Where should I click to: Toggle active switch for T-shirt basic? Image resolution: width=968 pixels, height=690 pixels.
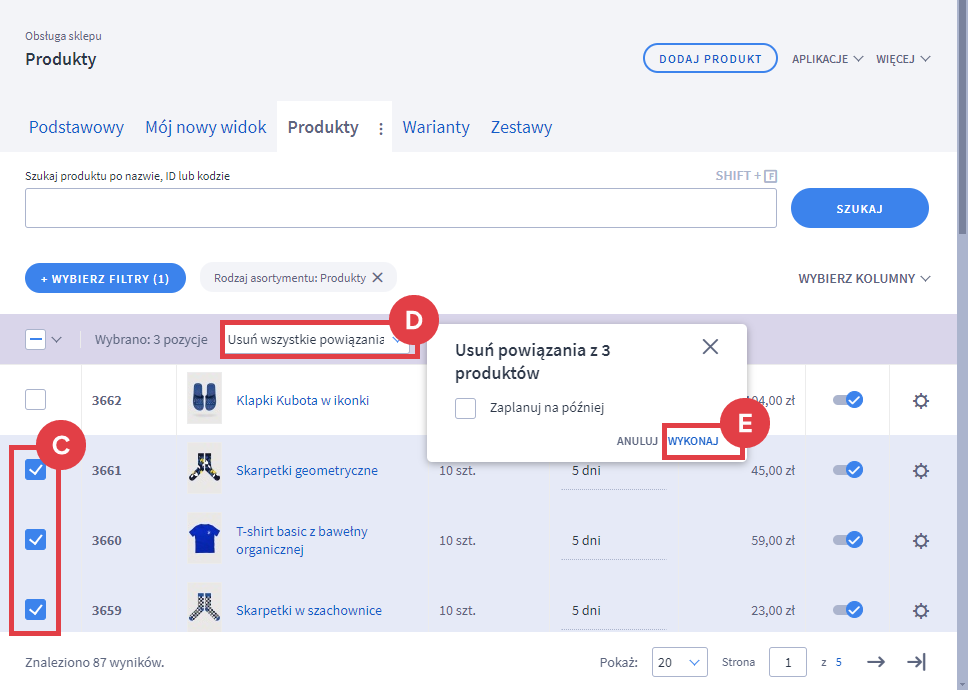[x=848, y=539]
